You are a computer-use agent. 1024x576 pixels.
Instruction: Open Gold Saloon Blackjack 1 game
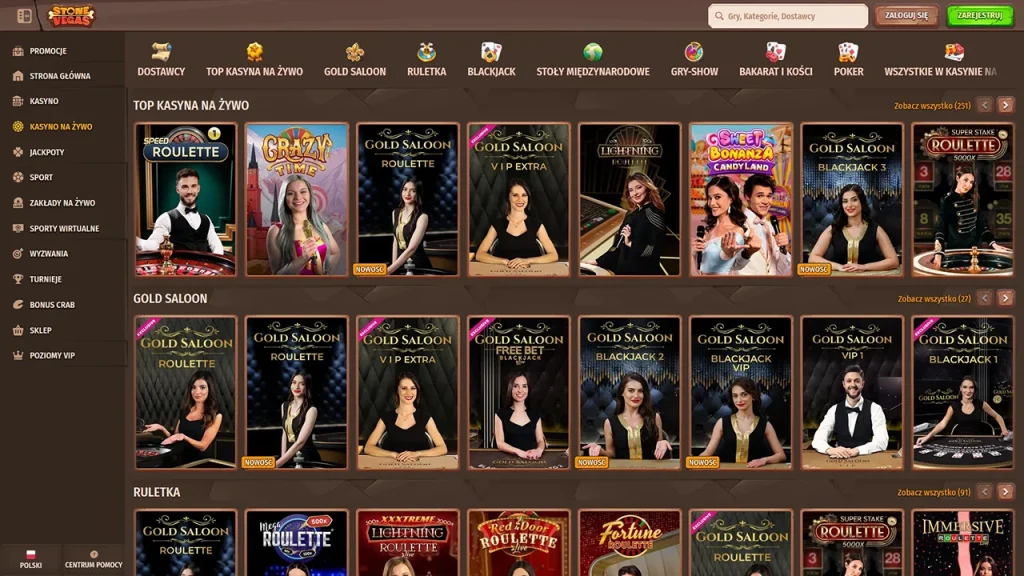pyautogui.click(x=963, y=392)
